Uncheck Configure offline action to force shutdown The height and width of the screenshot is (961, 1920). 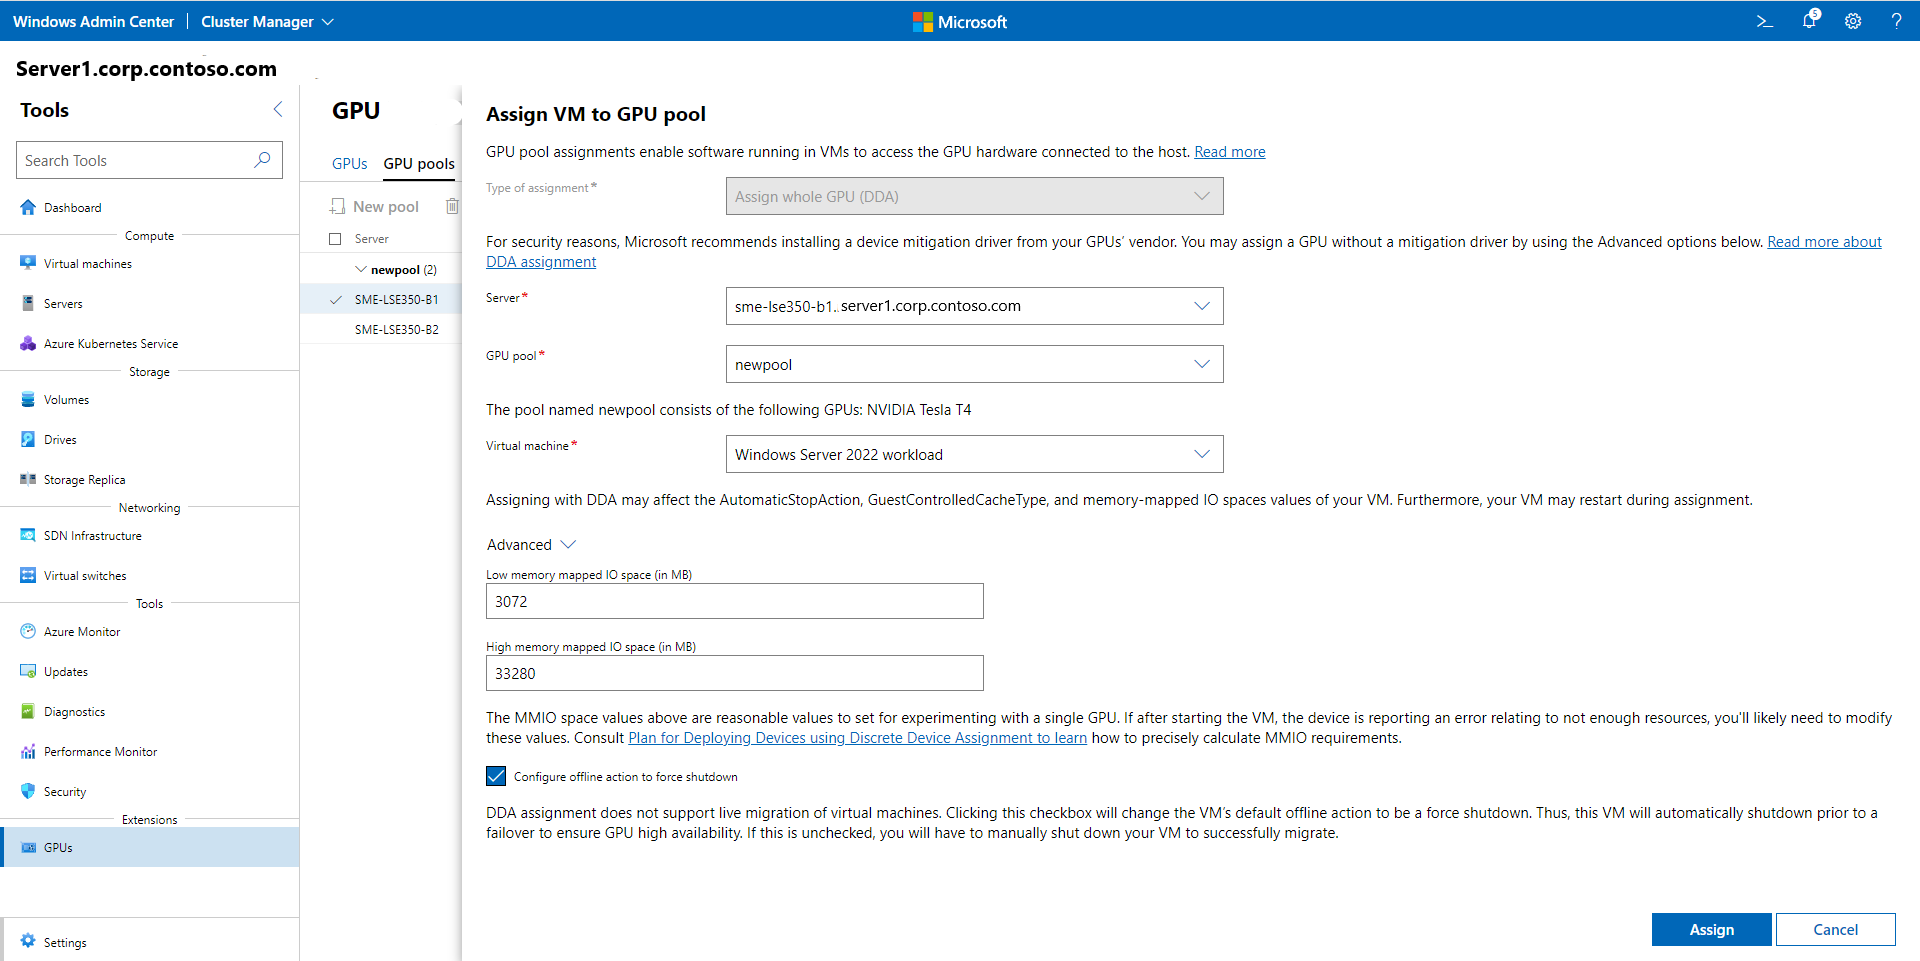point(496,775)
